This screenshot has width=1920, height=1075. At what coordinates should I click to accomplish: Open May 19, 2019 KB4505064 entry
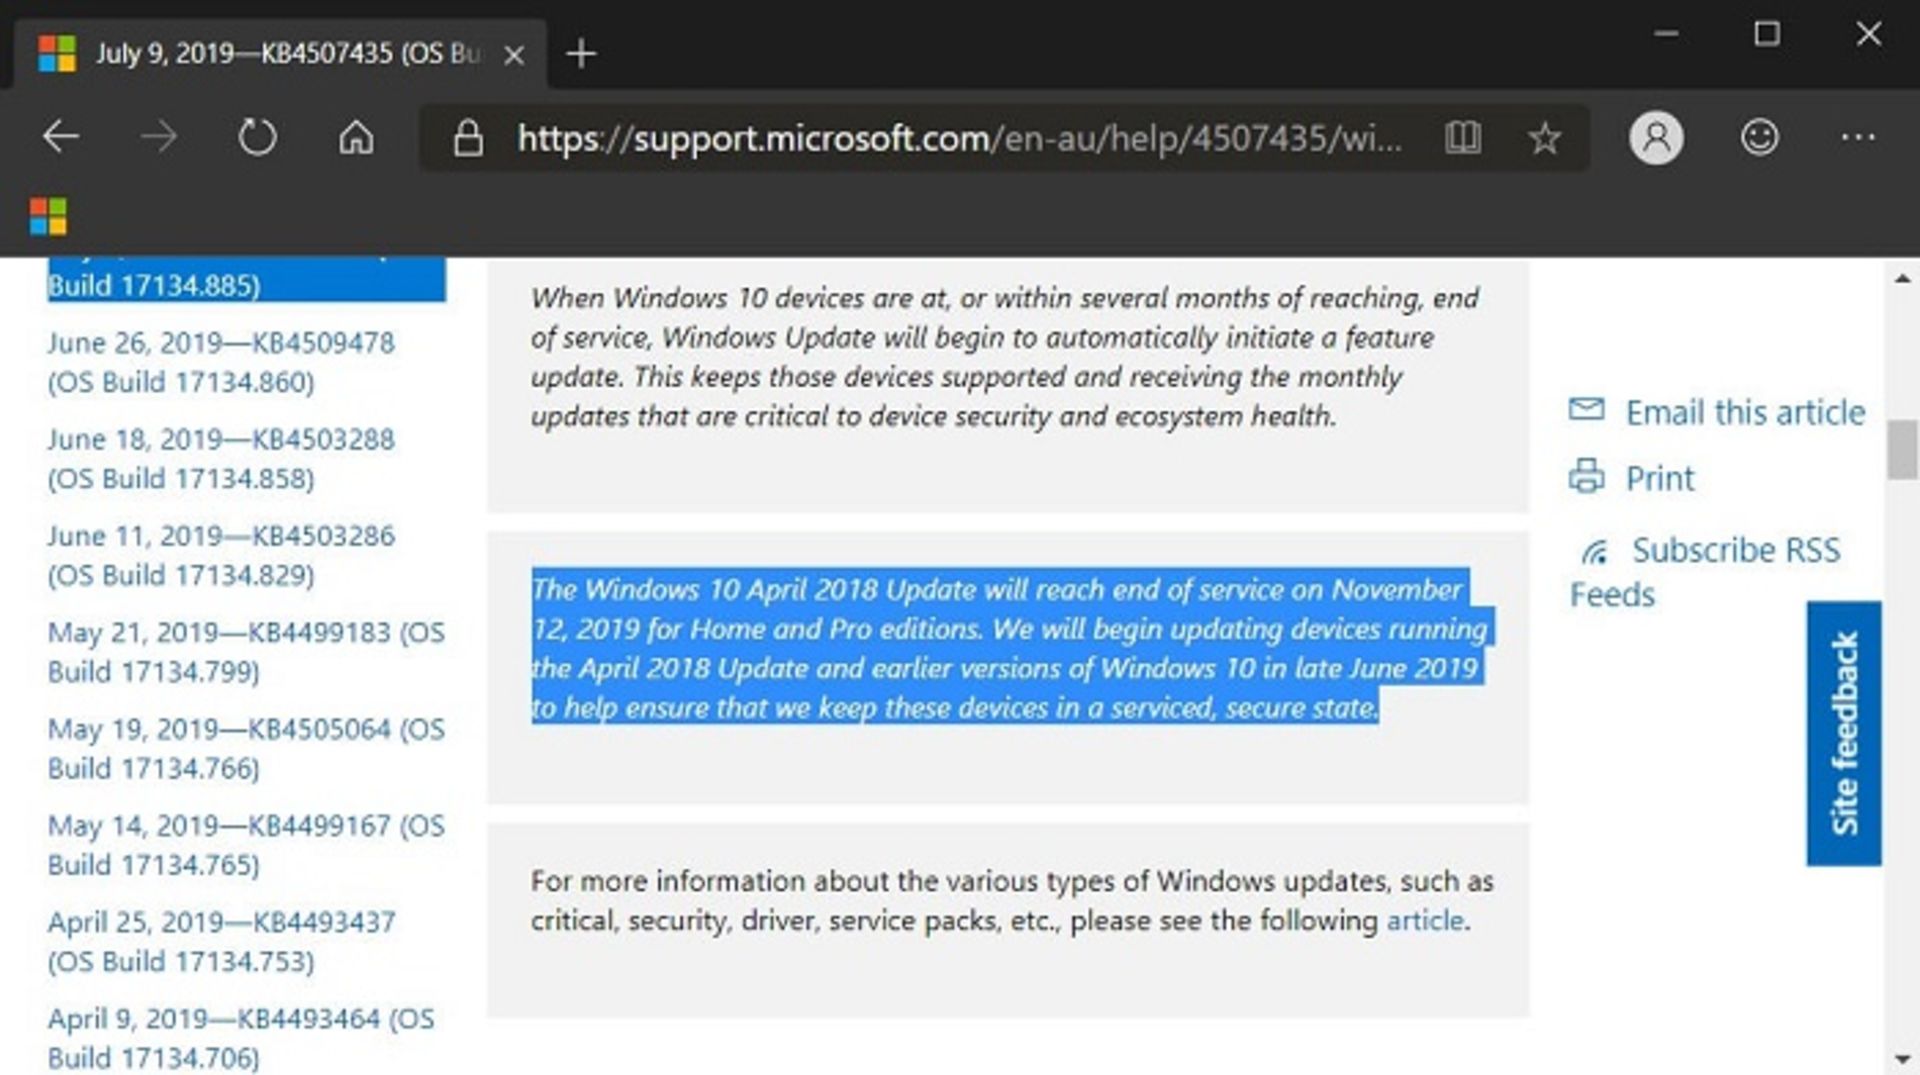coord(246,749)
